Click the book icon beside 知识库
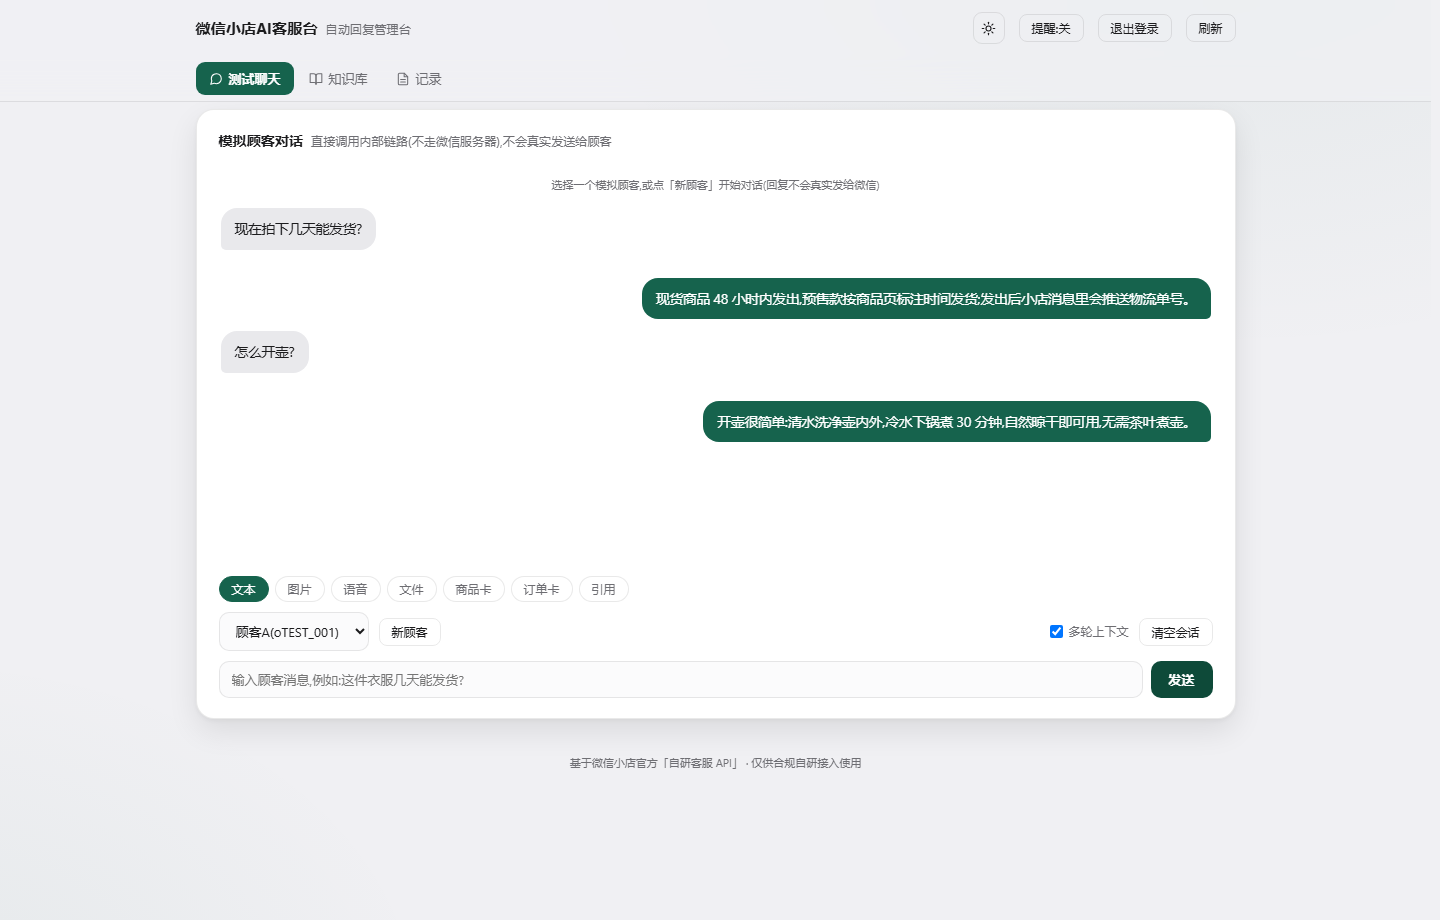The height and width of the screenshot is (920, 1440). [x=316, y=79]
